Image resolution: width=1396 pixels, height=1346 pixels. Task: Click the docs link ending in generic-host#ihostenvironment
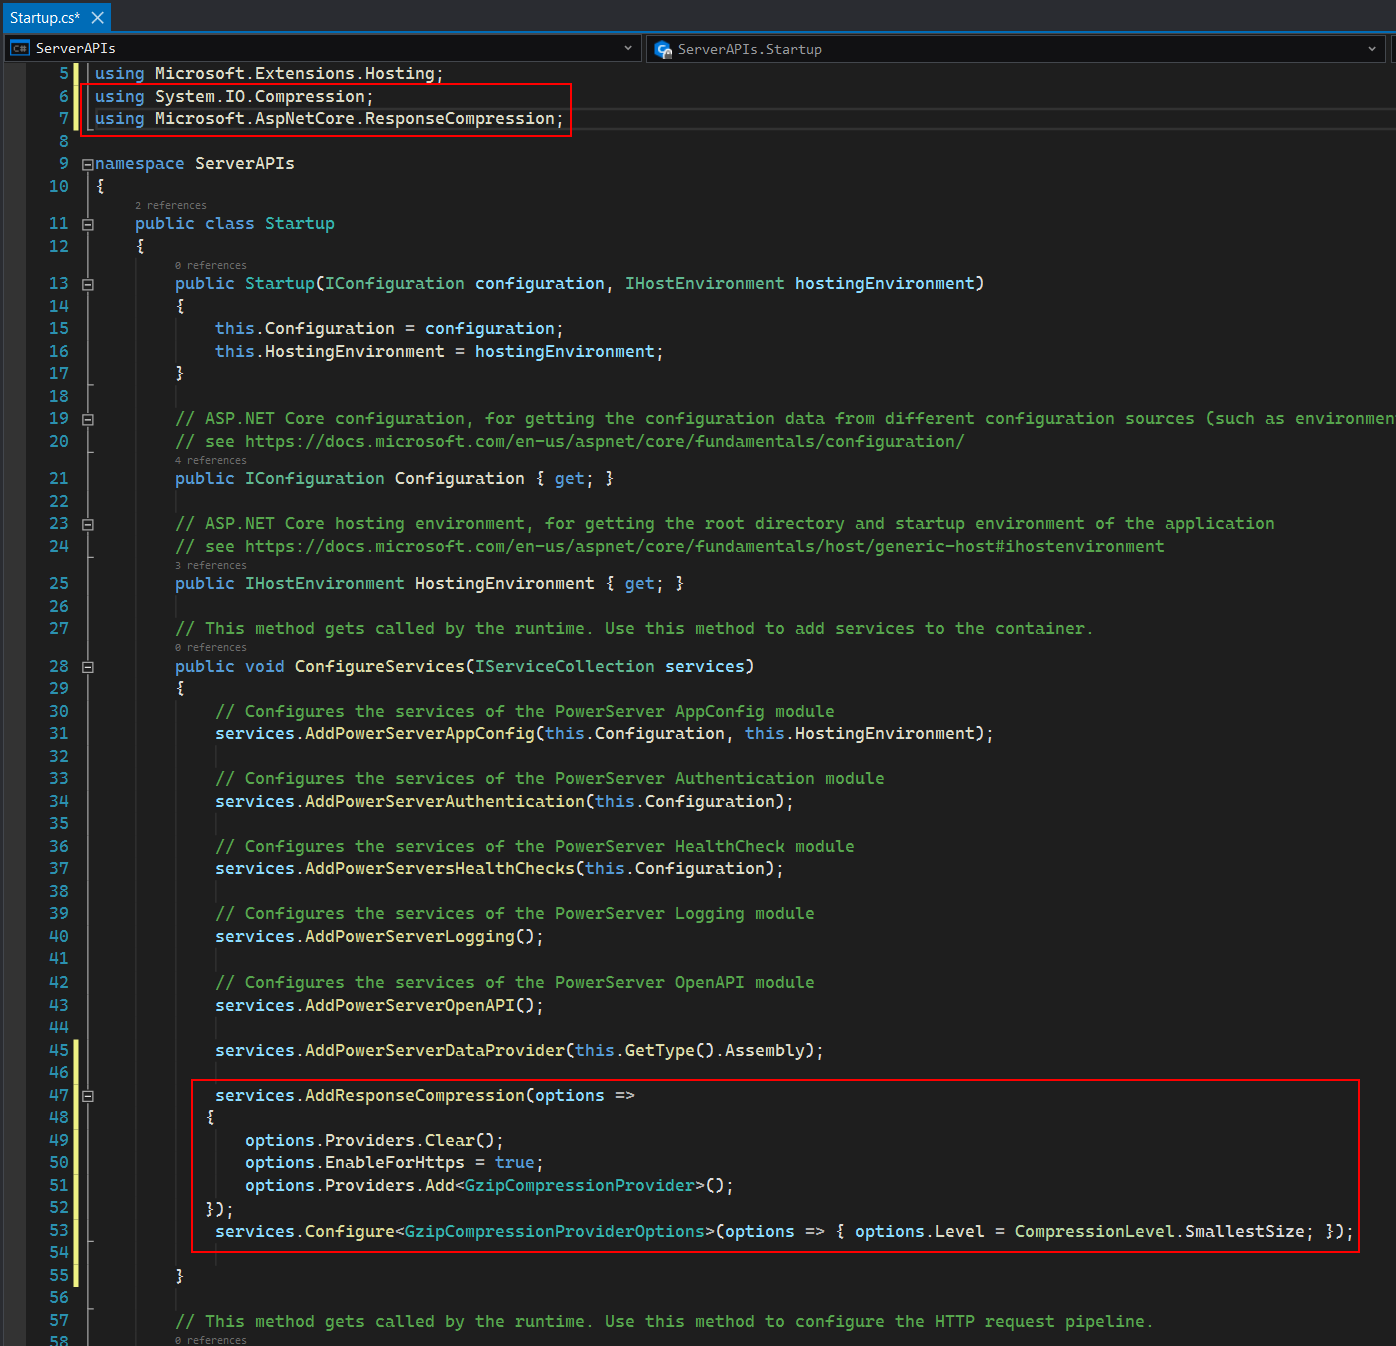(x=704, y=547)
